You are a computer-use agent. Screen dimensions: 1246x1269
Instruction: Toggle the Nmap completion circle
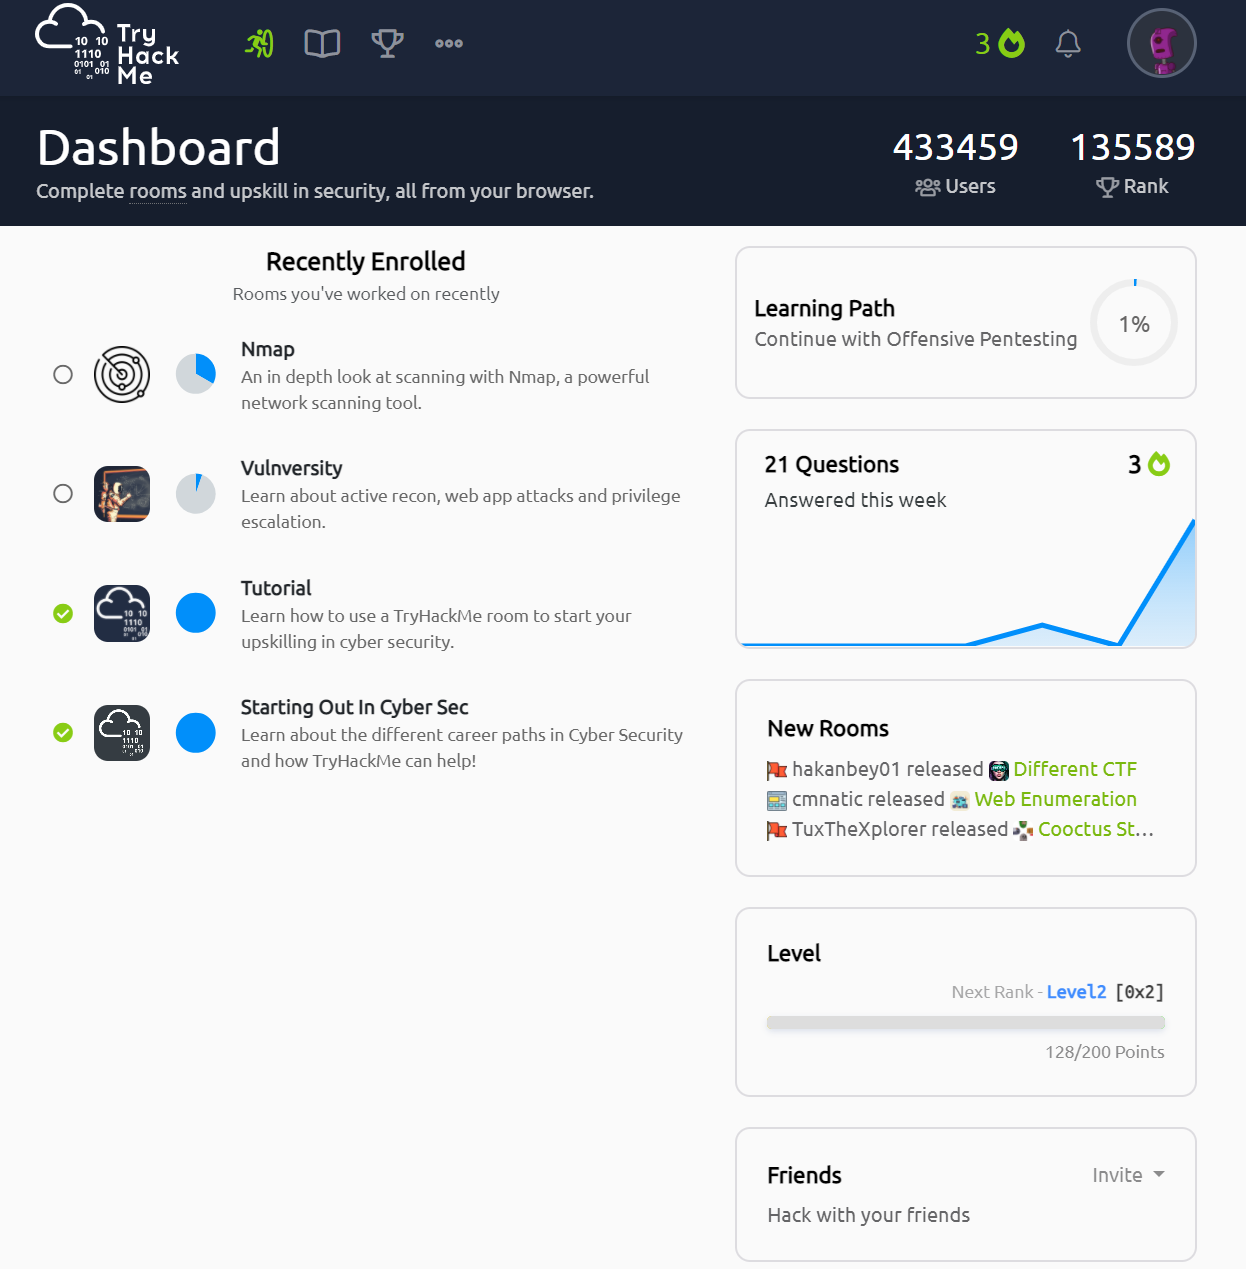pyautogui.click(x=63, y=374)
